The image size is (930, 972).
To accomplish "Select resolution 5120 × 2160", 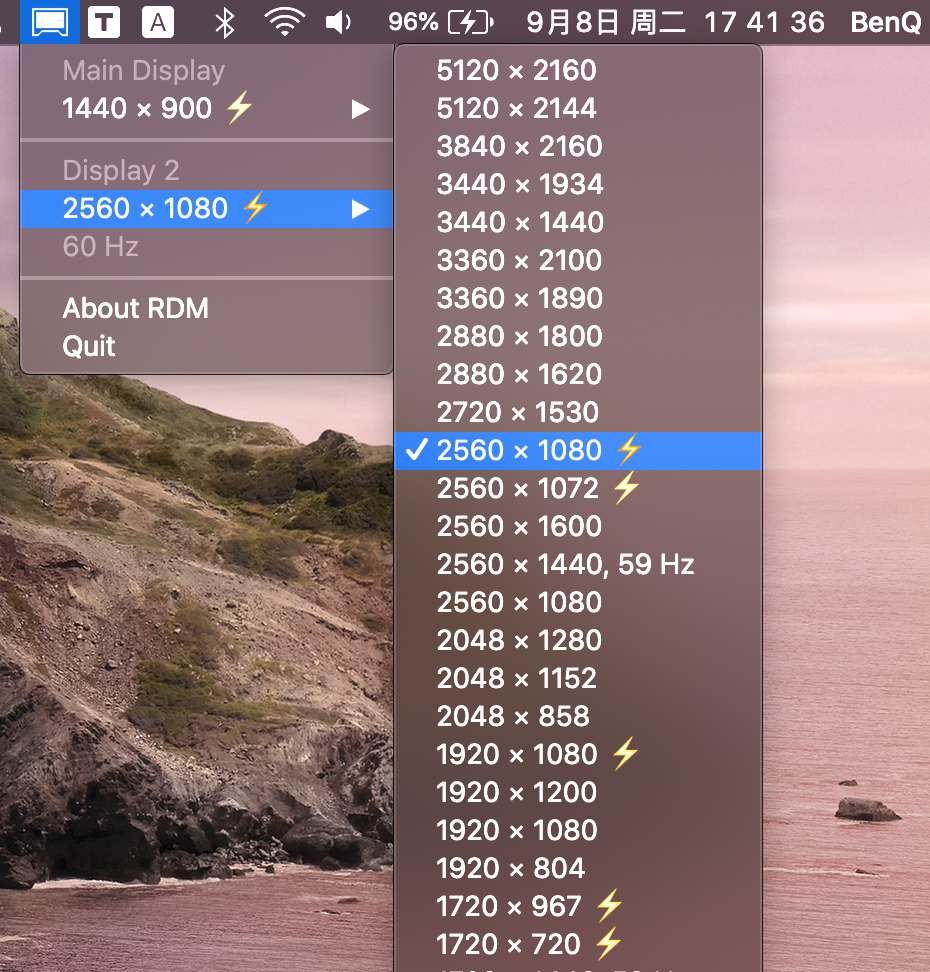I will click(x=578, y=70).
